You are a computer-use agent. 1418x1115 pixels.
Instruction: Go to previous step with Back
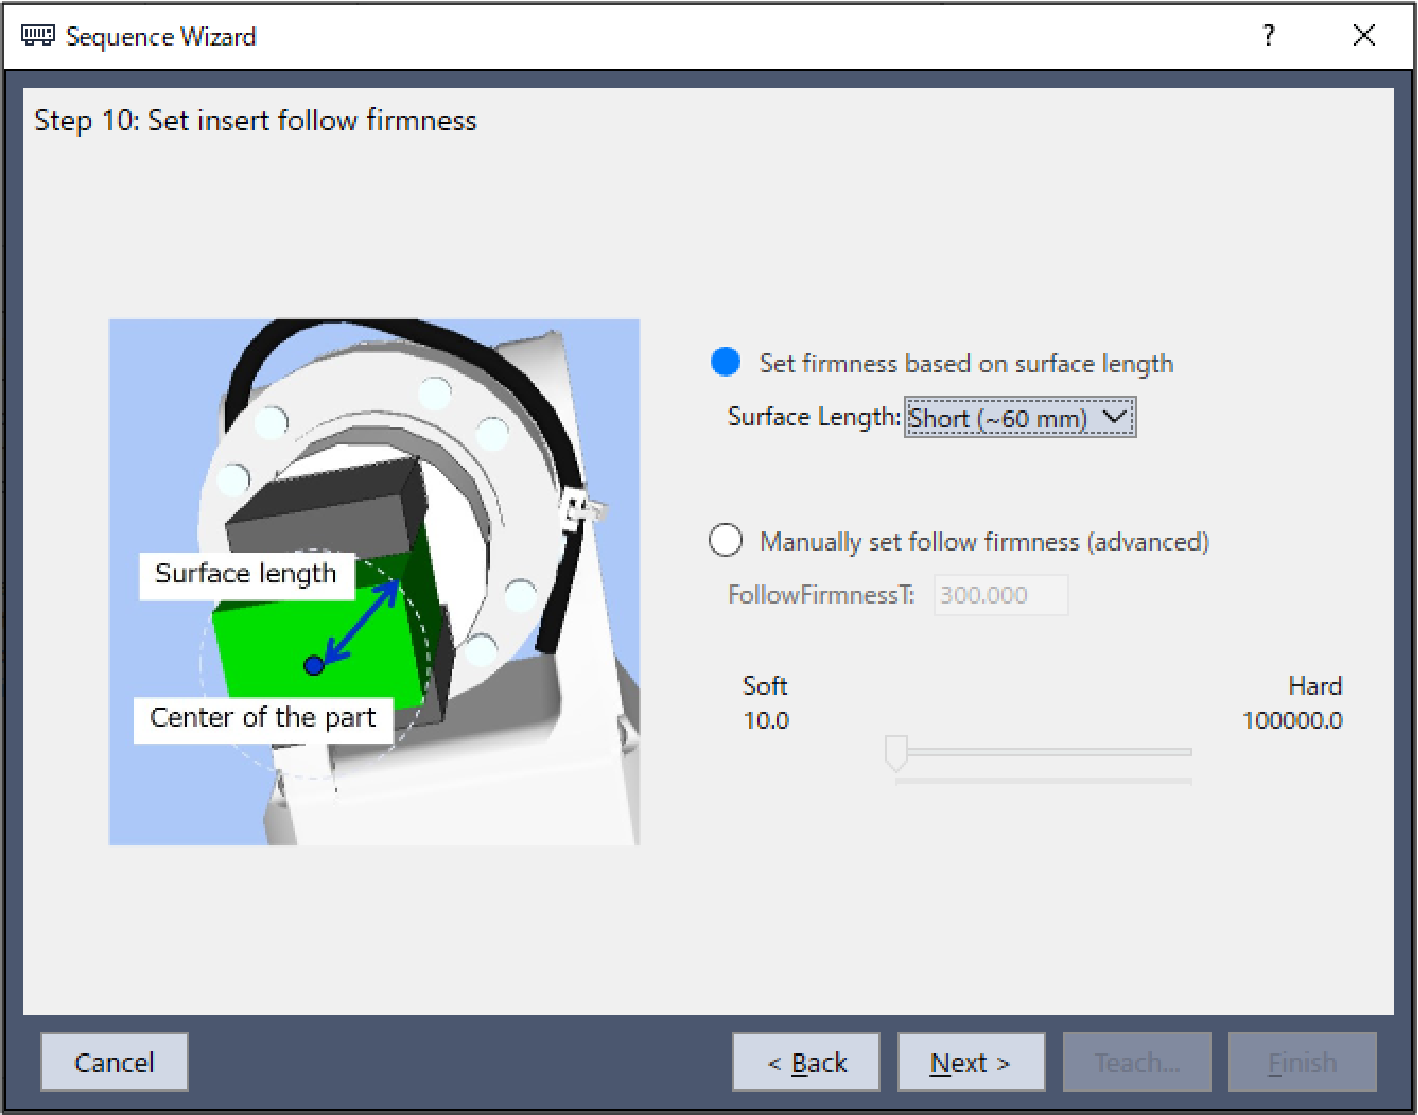pos(806,1062)
